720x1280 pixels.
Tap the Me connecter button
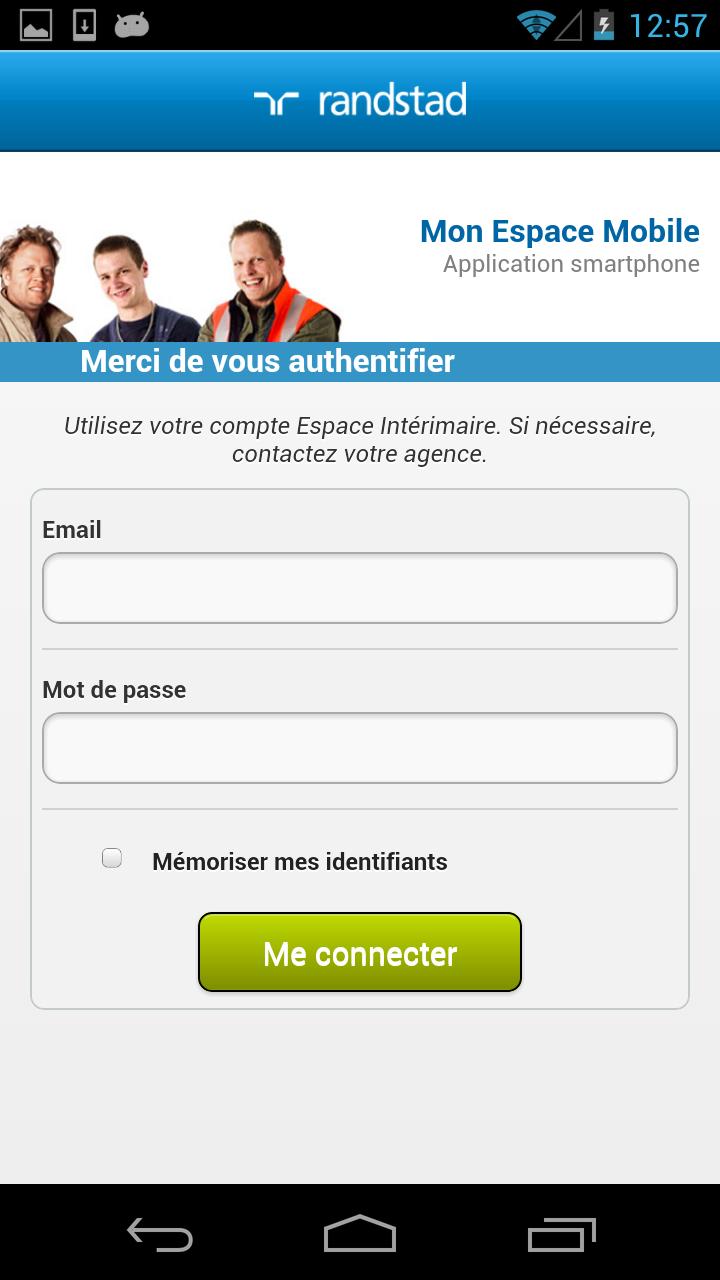click(x=359, y=952)
